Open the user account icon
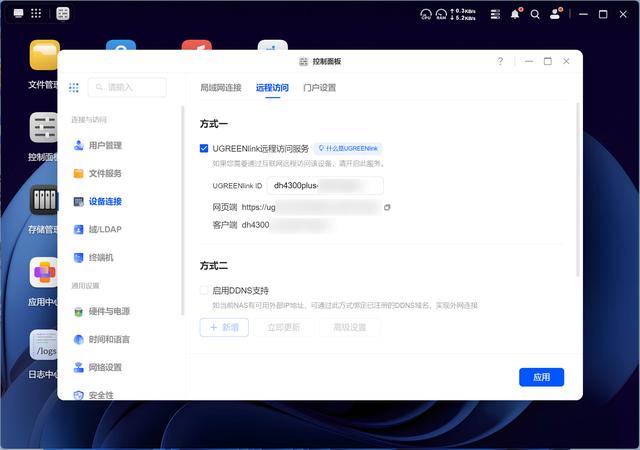 (556, 14)
